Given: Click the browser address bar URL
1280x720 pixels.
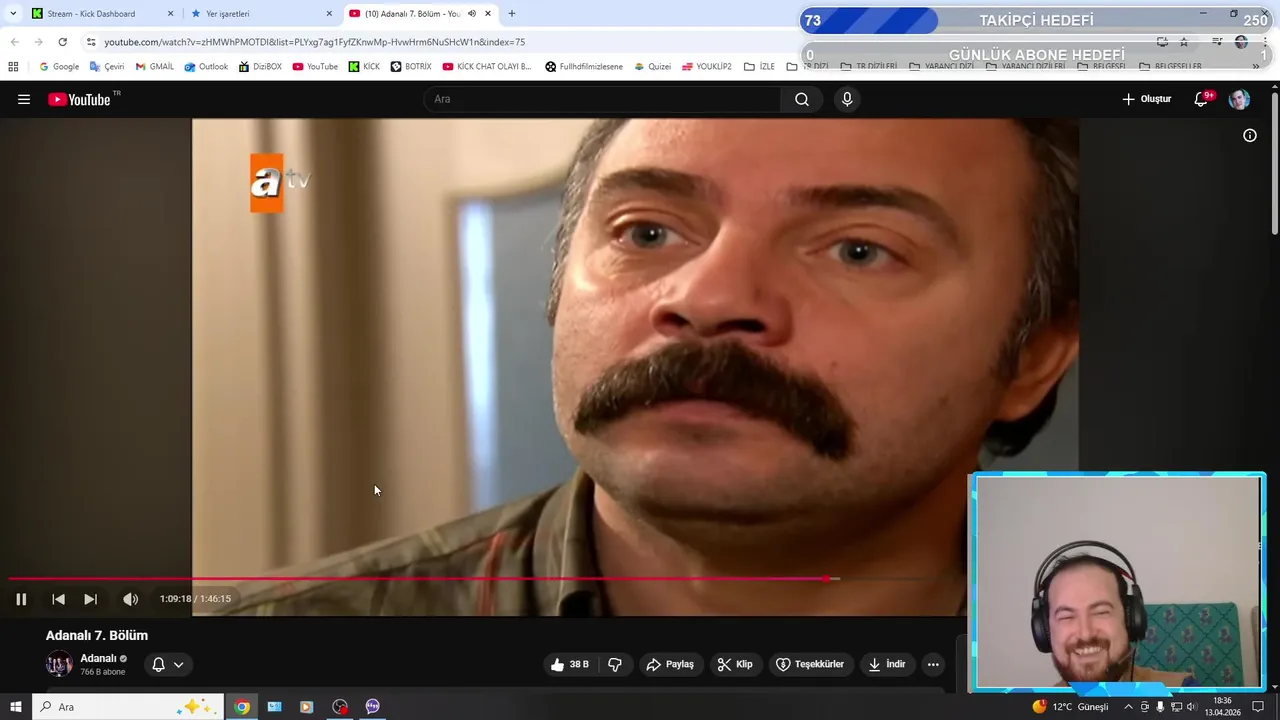Looking at the screenshot, I should point(315,42).
